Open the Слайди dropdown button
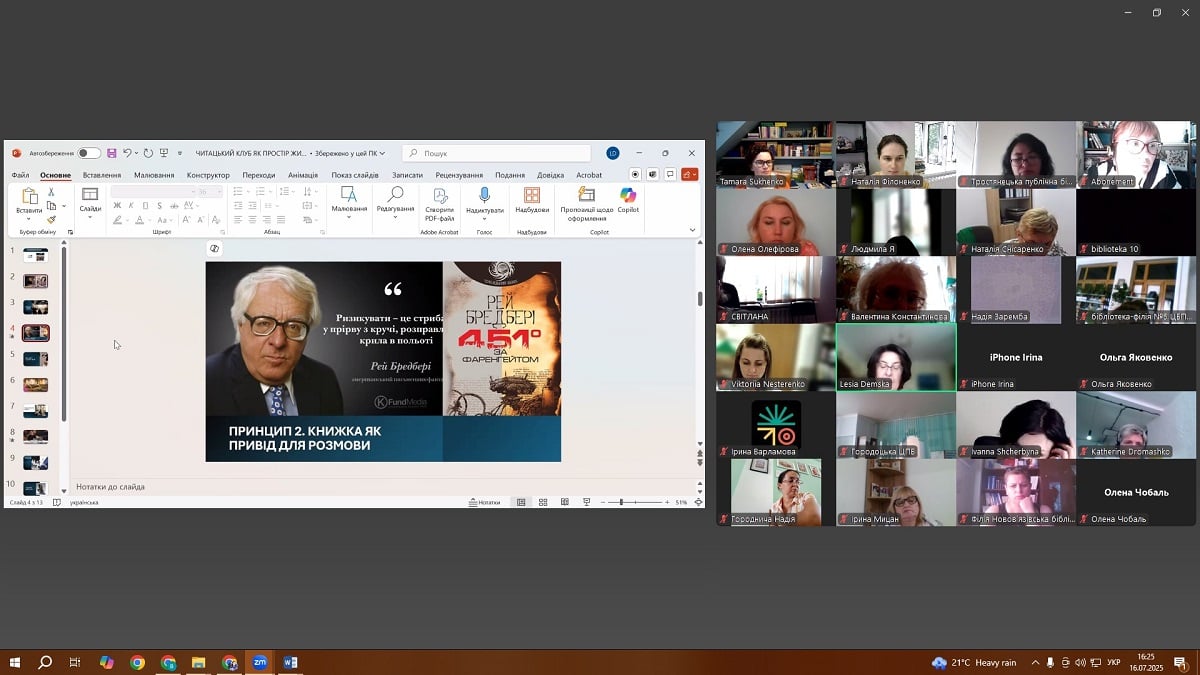 pyautogui.click(x=90, y=202)
